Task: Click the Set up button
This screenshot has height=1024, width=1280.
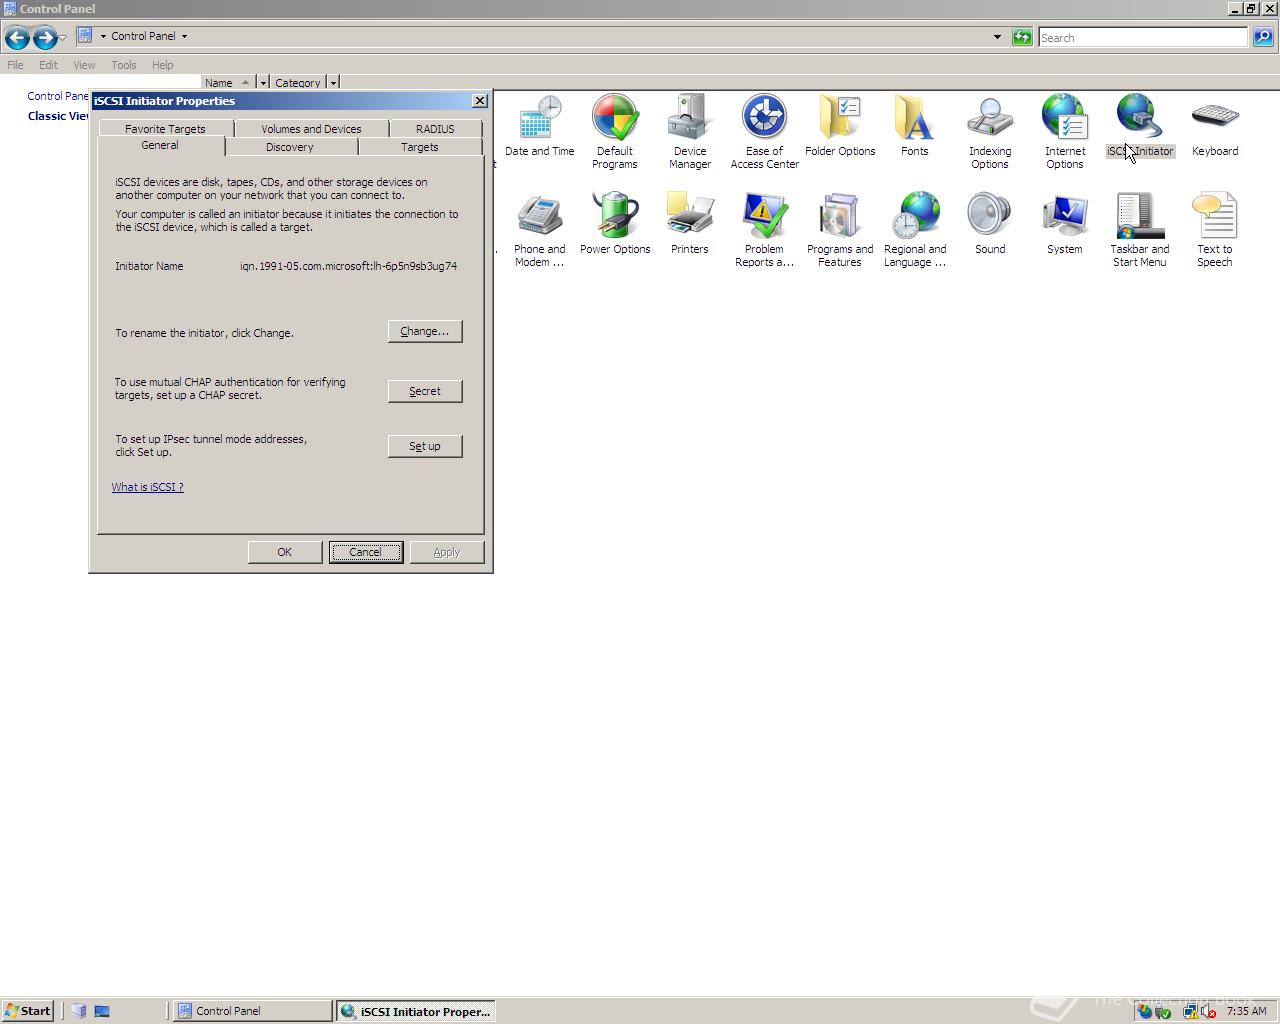Action: (425, 446)
